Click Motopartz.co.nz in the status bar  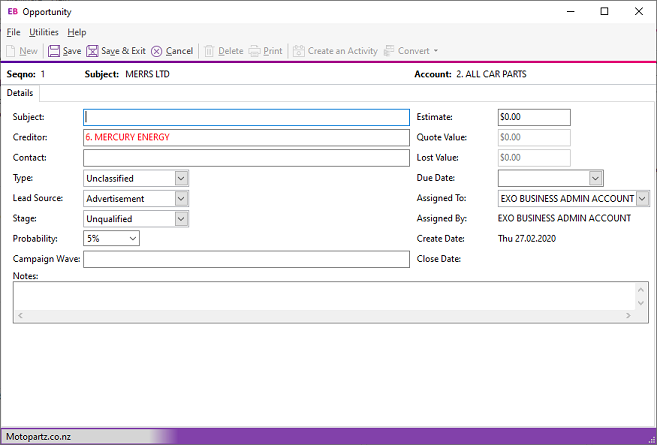[x=39, y=437]
